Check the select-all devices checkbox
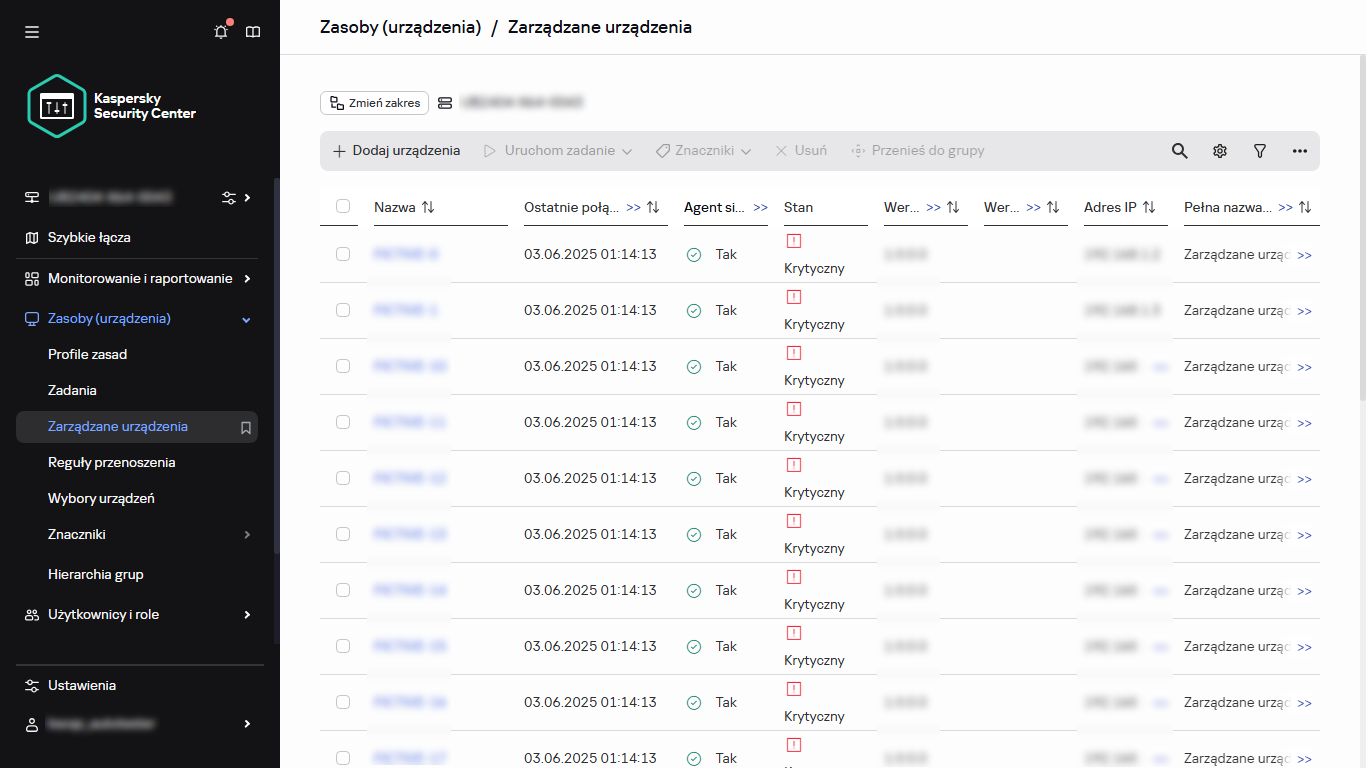1366x768 pixels. pyautogui.click(x=343, y=206)
